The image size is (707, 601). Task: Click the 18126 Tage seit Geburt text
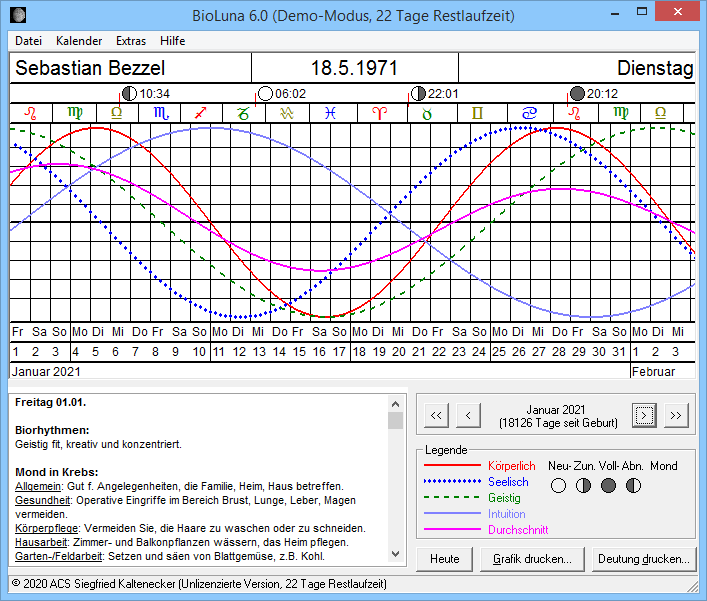pos(558,423)
